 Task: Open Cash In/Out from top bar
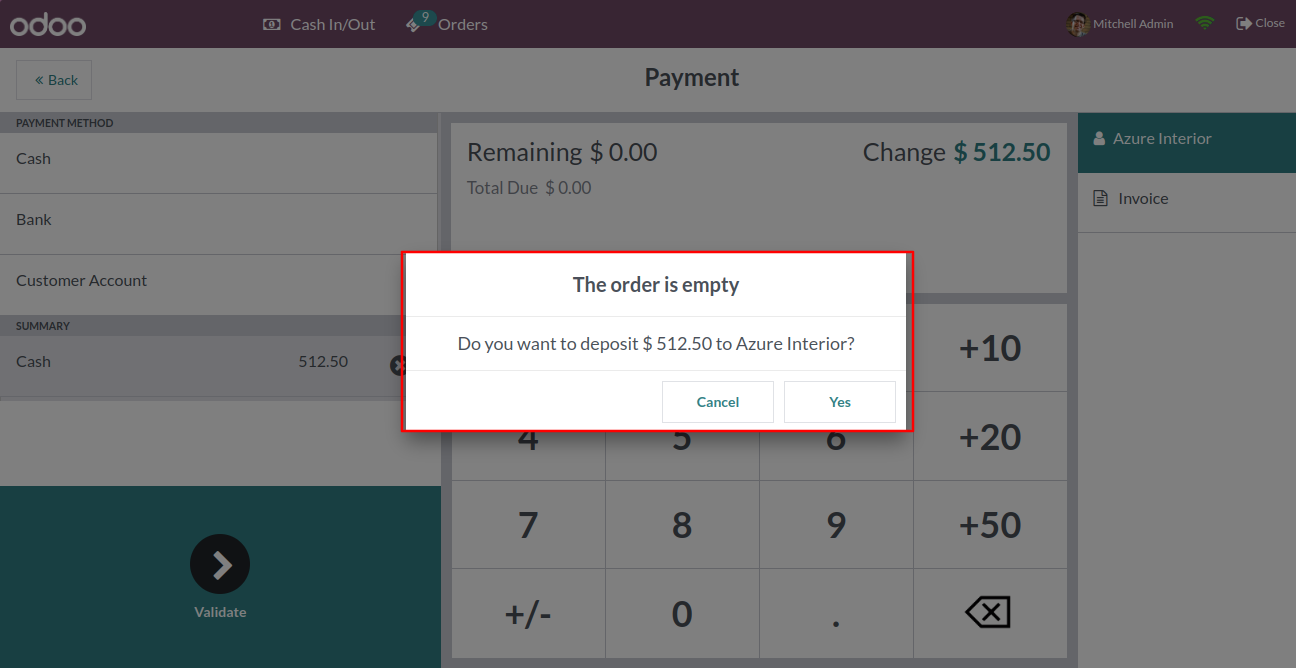click(319, 24)
